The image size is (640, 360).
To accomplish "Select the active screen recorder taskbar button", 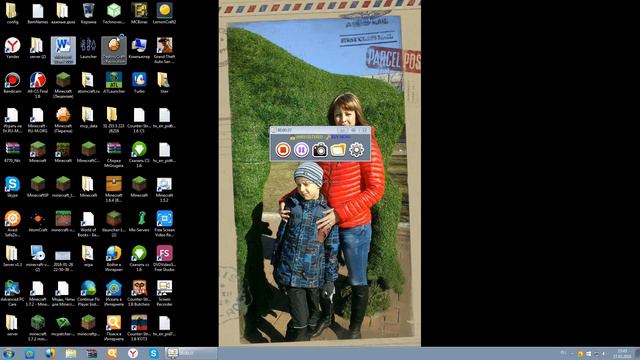I will 191,353.
